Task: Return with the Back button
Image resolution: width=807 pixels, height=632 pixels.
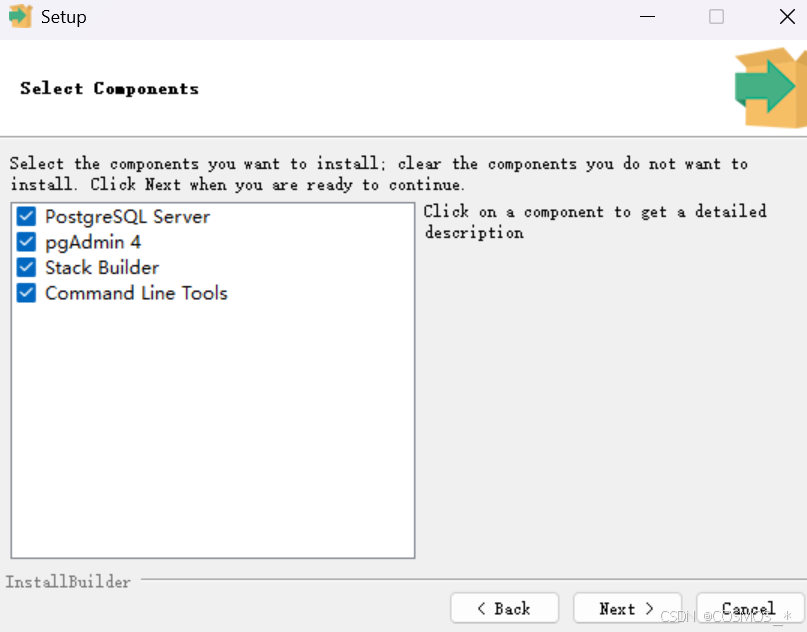Action: click(x=504, y=608)
